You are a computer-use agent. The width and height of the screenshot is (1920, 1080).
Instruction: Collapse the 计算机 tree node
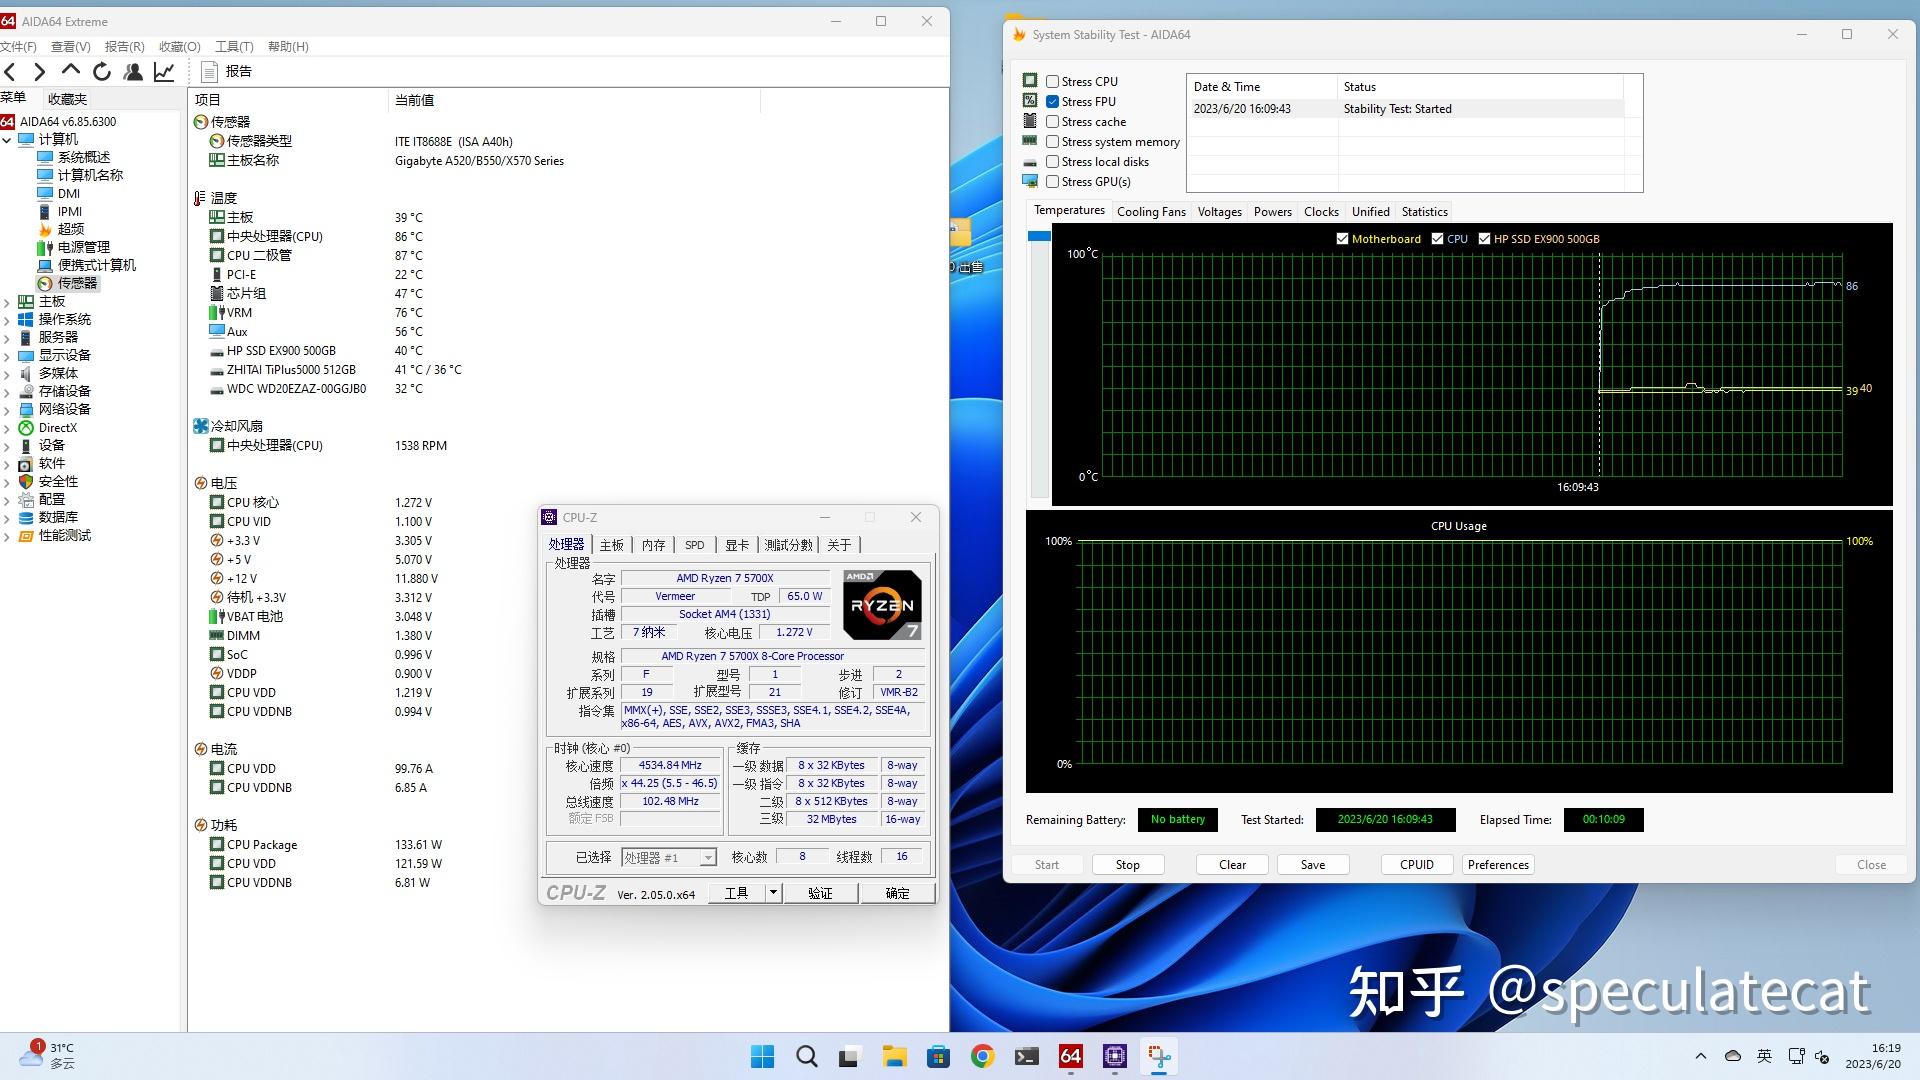[6, 139]
